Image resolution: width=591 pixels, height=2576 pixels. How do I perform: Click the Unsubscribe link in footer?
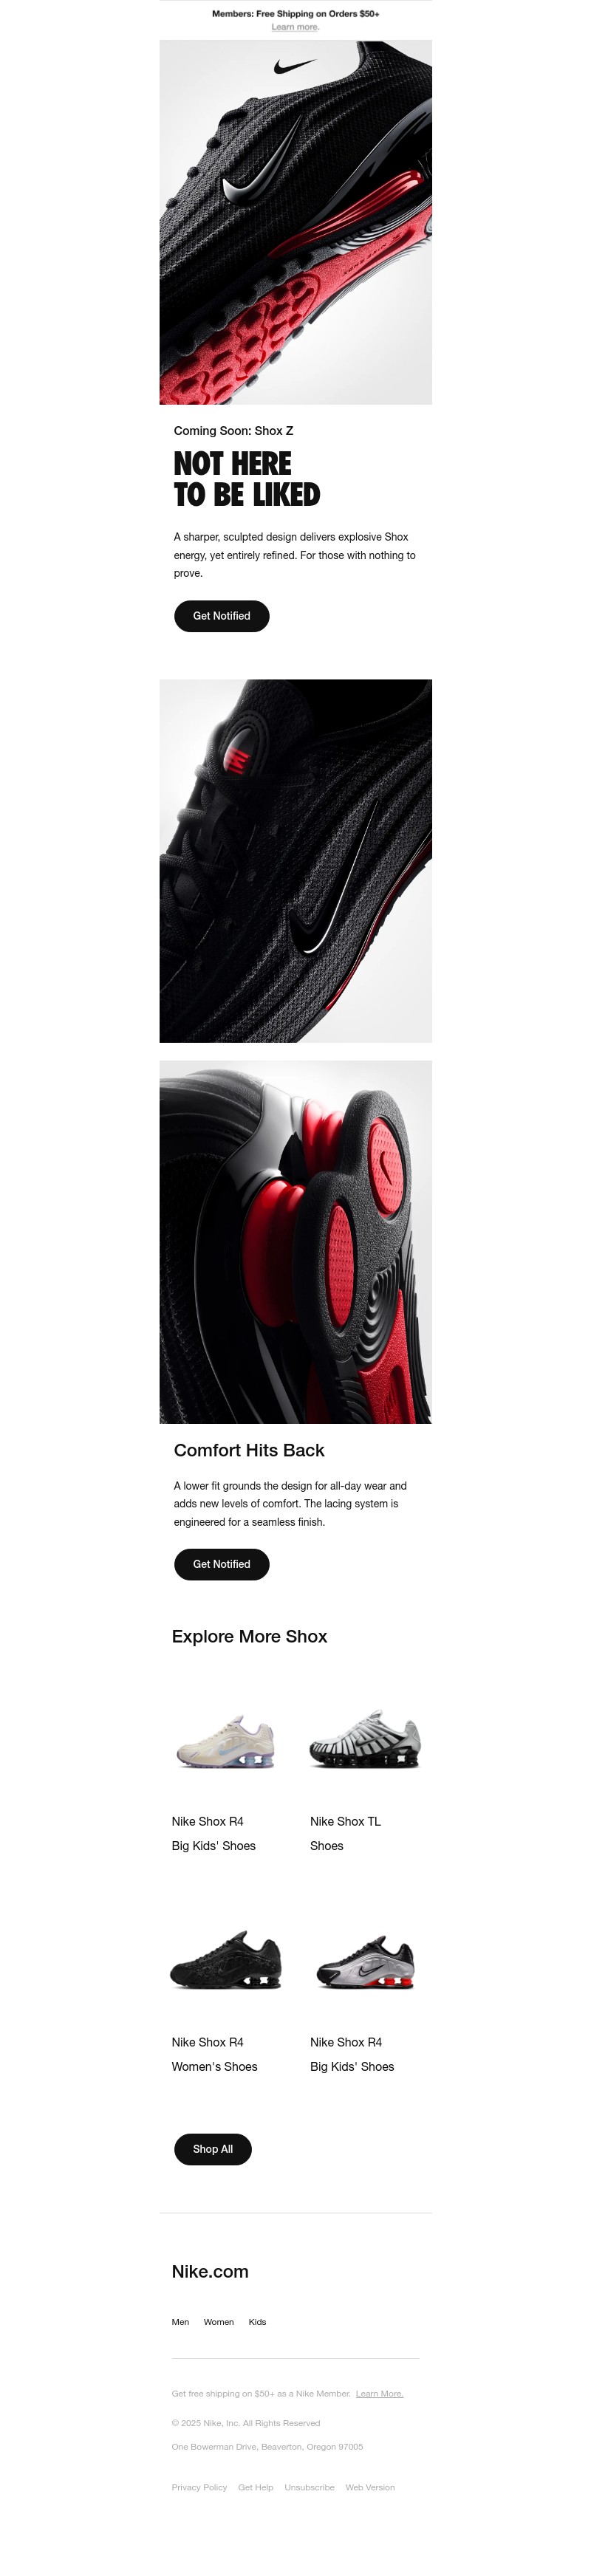[309, 2487]
